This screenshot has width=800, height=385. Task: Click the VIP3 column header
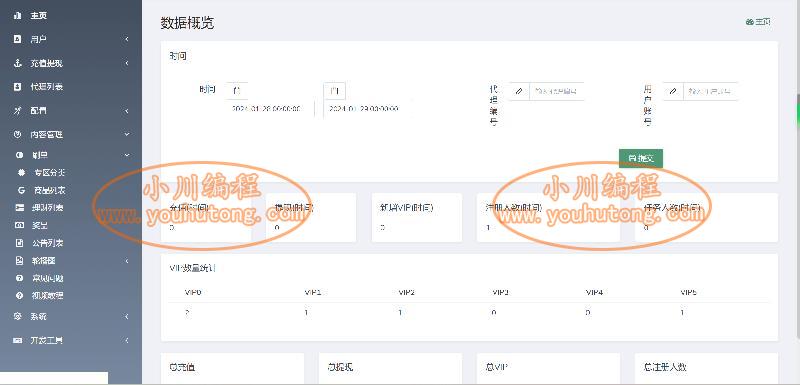pos(501,293)
